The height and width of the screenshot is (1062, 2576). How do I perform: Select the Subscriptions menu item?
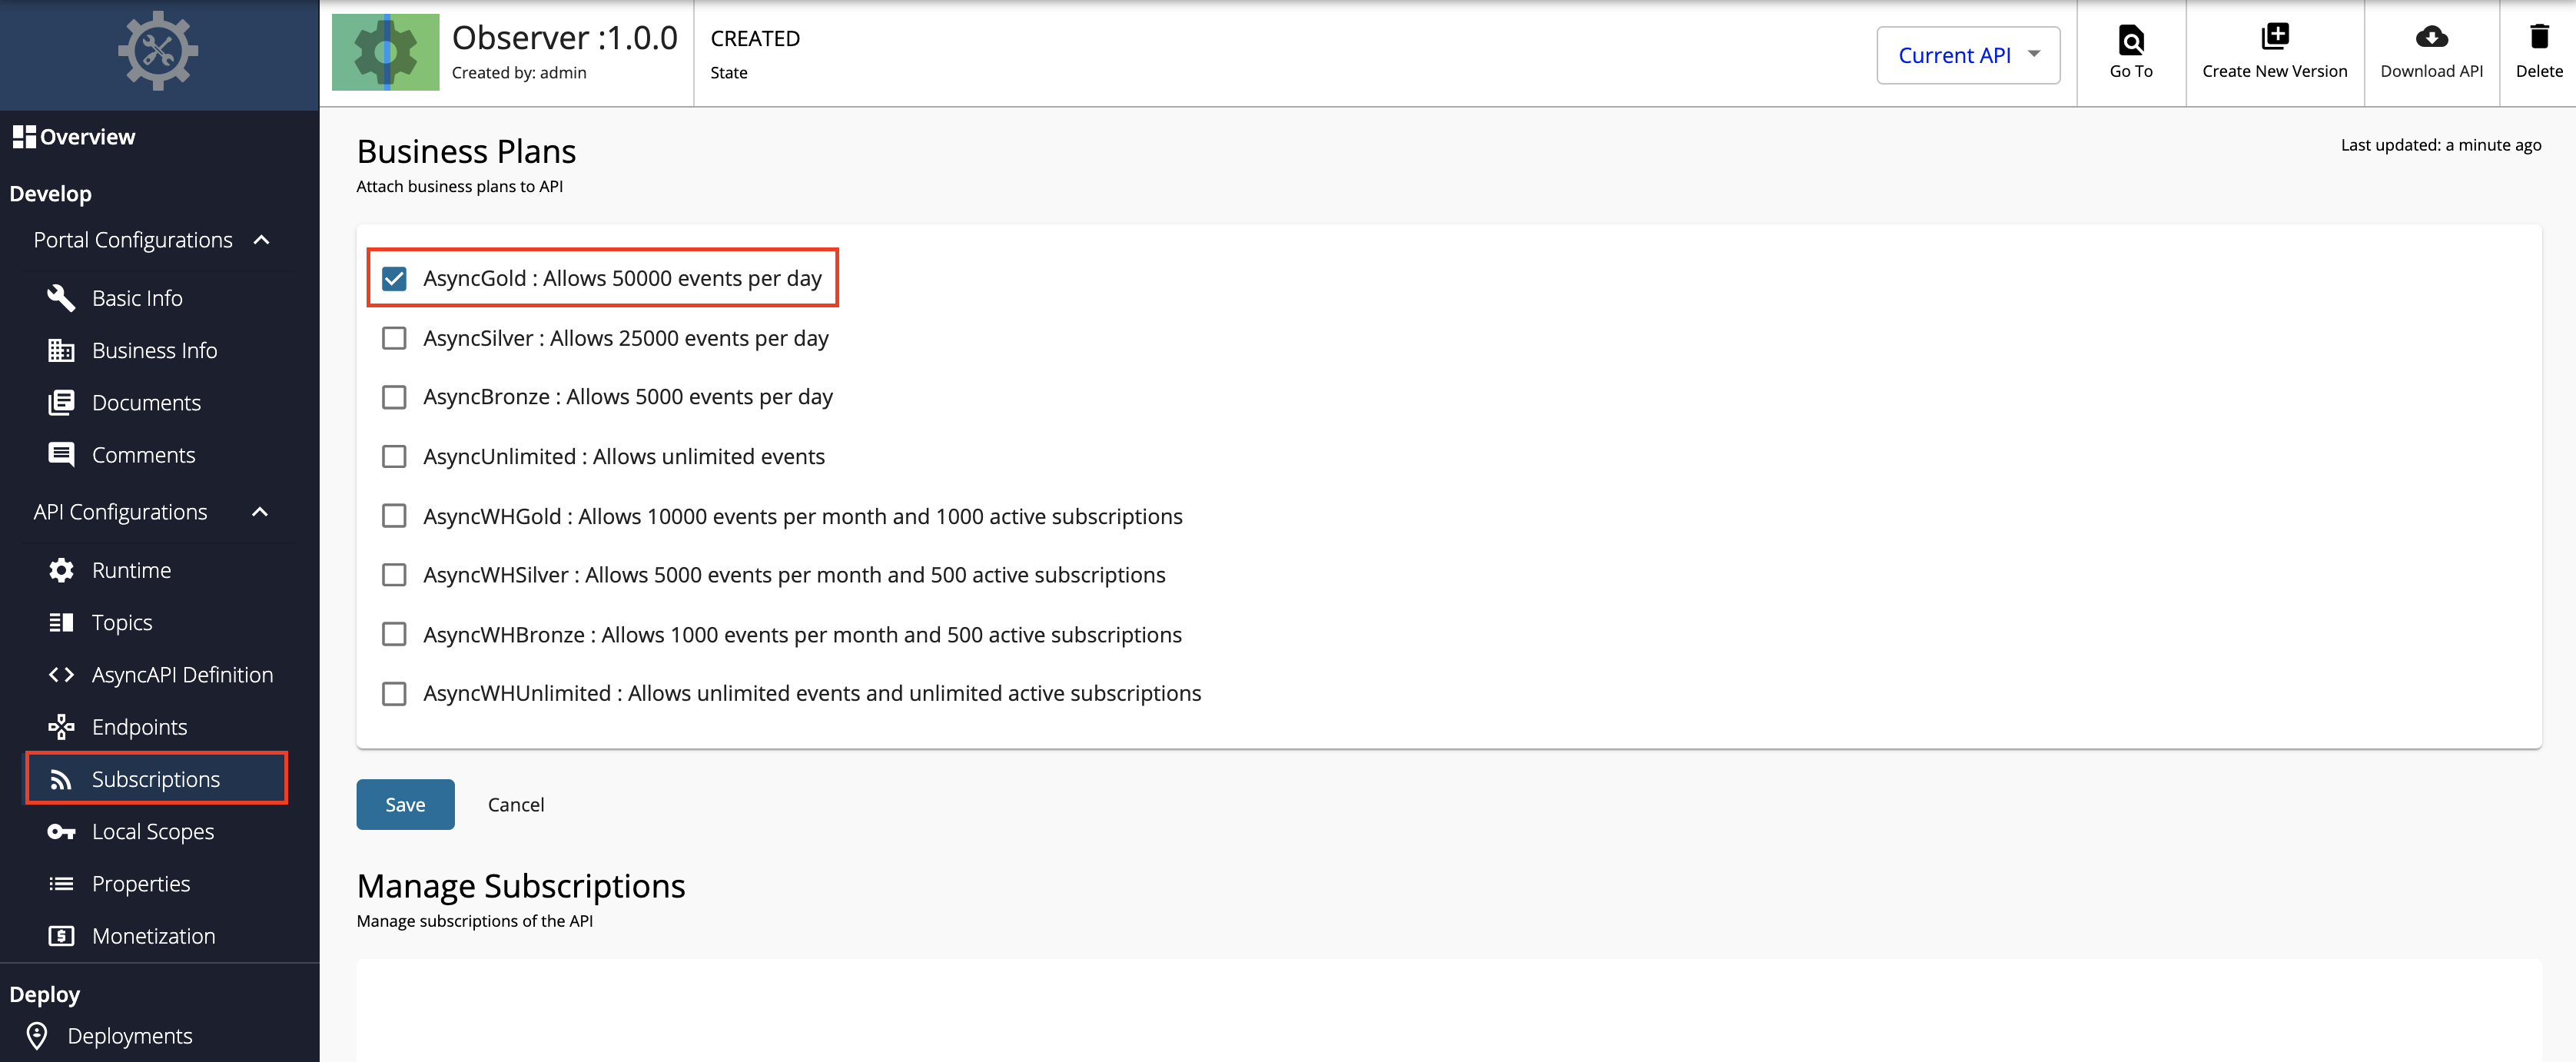pyautogui.click(x=156, y=779)
